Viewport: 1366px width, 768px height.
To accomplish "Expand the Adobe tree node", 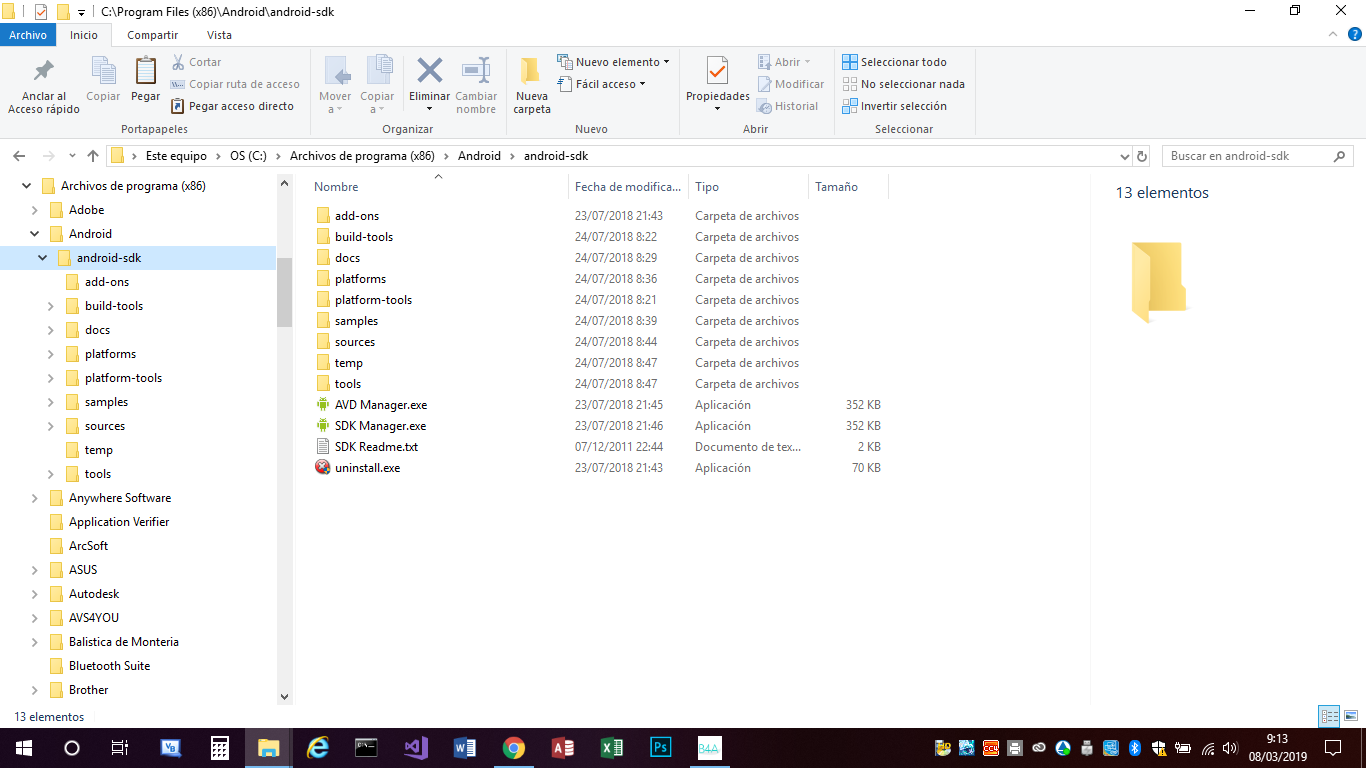I will (x=34, y=210).
